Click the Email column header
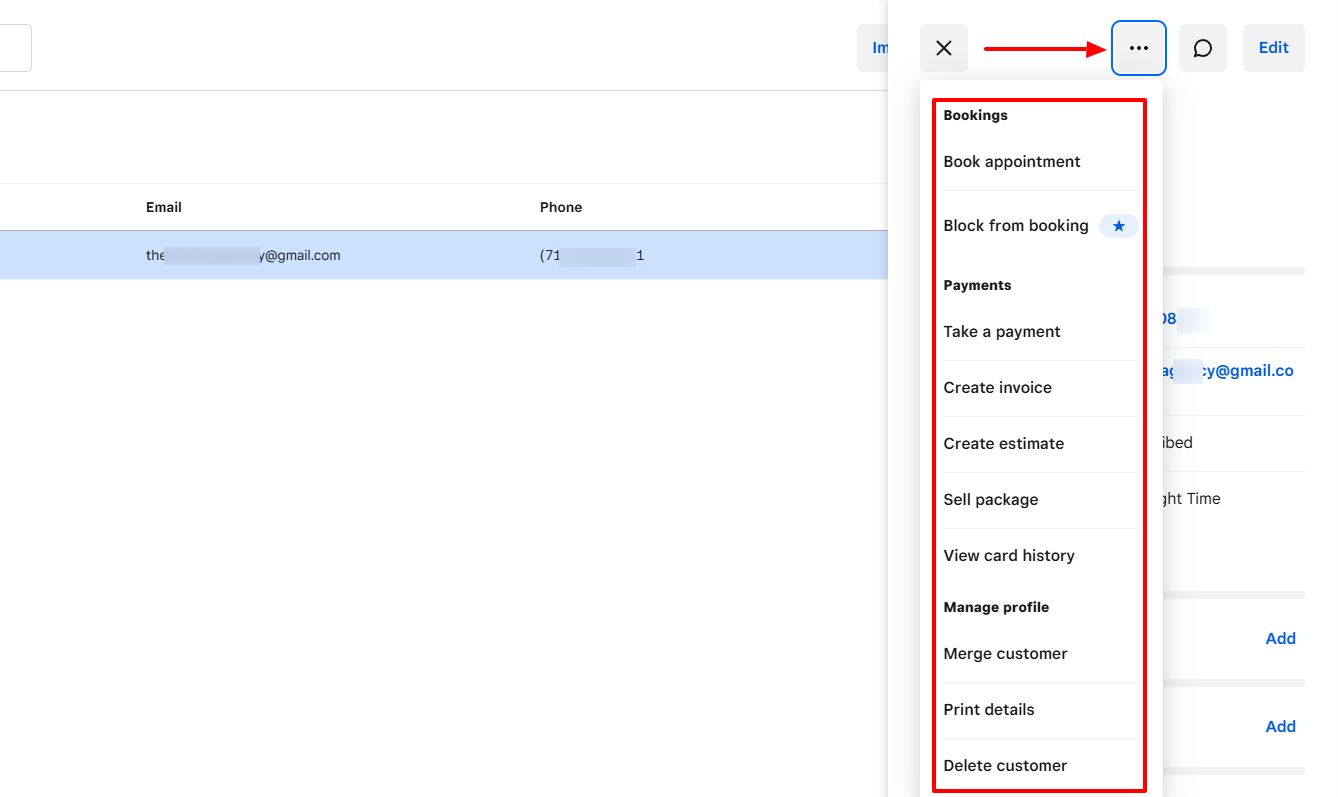This screenshot has height=797, width=1338. (163, 207)
